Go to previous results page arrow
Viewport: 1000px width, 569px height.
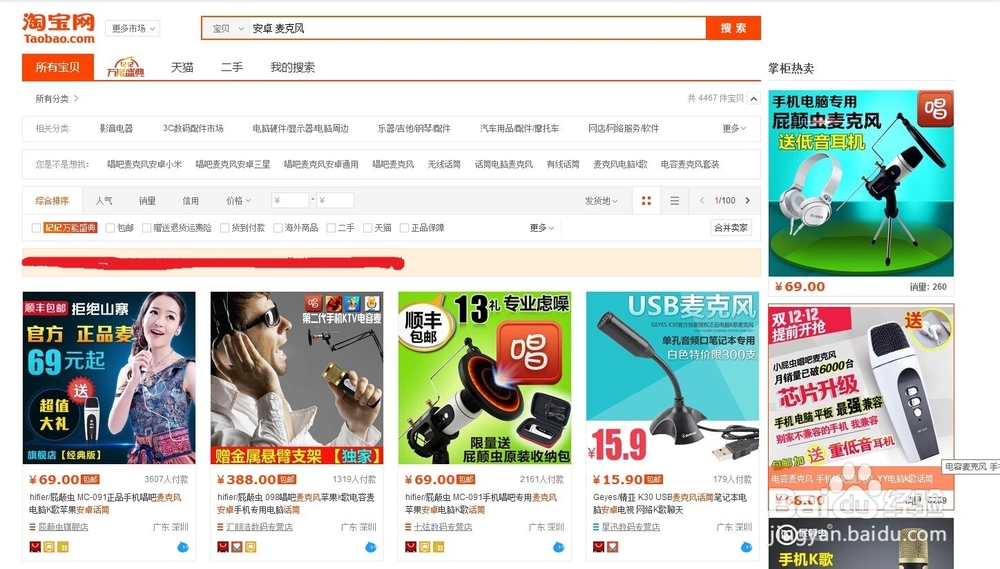(702, 200)
